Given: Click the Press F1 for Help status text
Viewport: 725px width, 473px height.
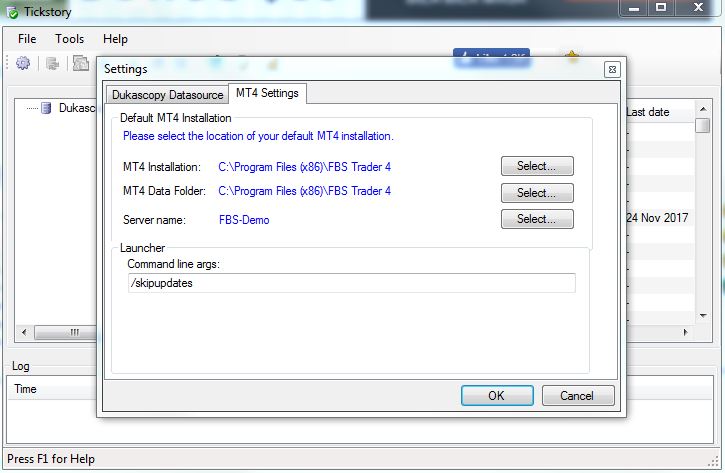Looking at the screenshot, I should (x=51, y=459).
